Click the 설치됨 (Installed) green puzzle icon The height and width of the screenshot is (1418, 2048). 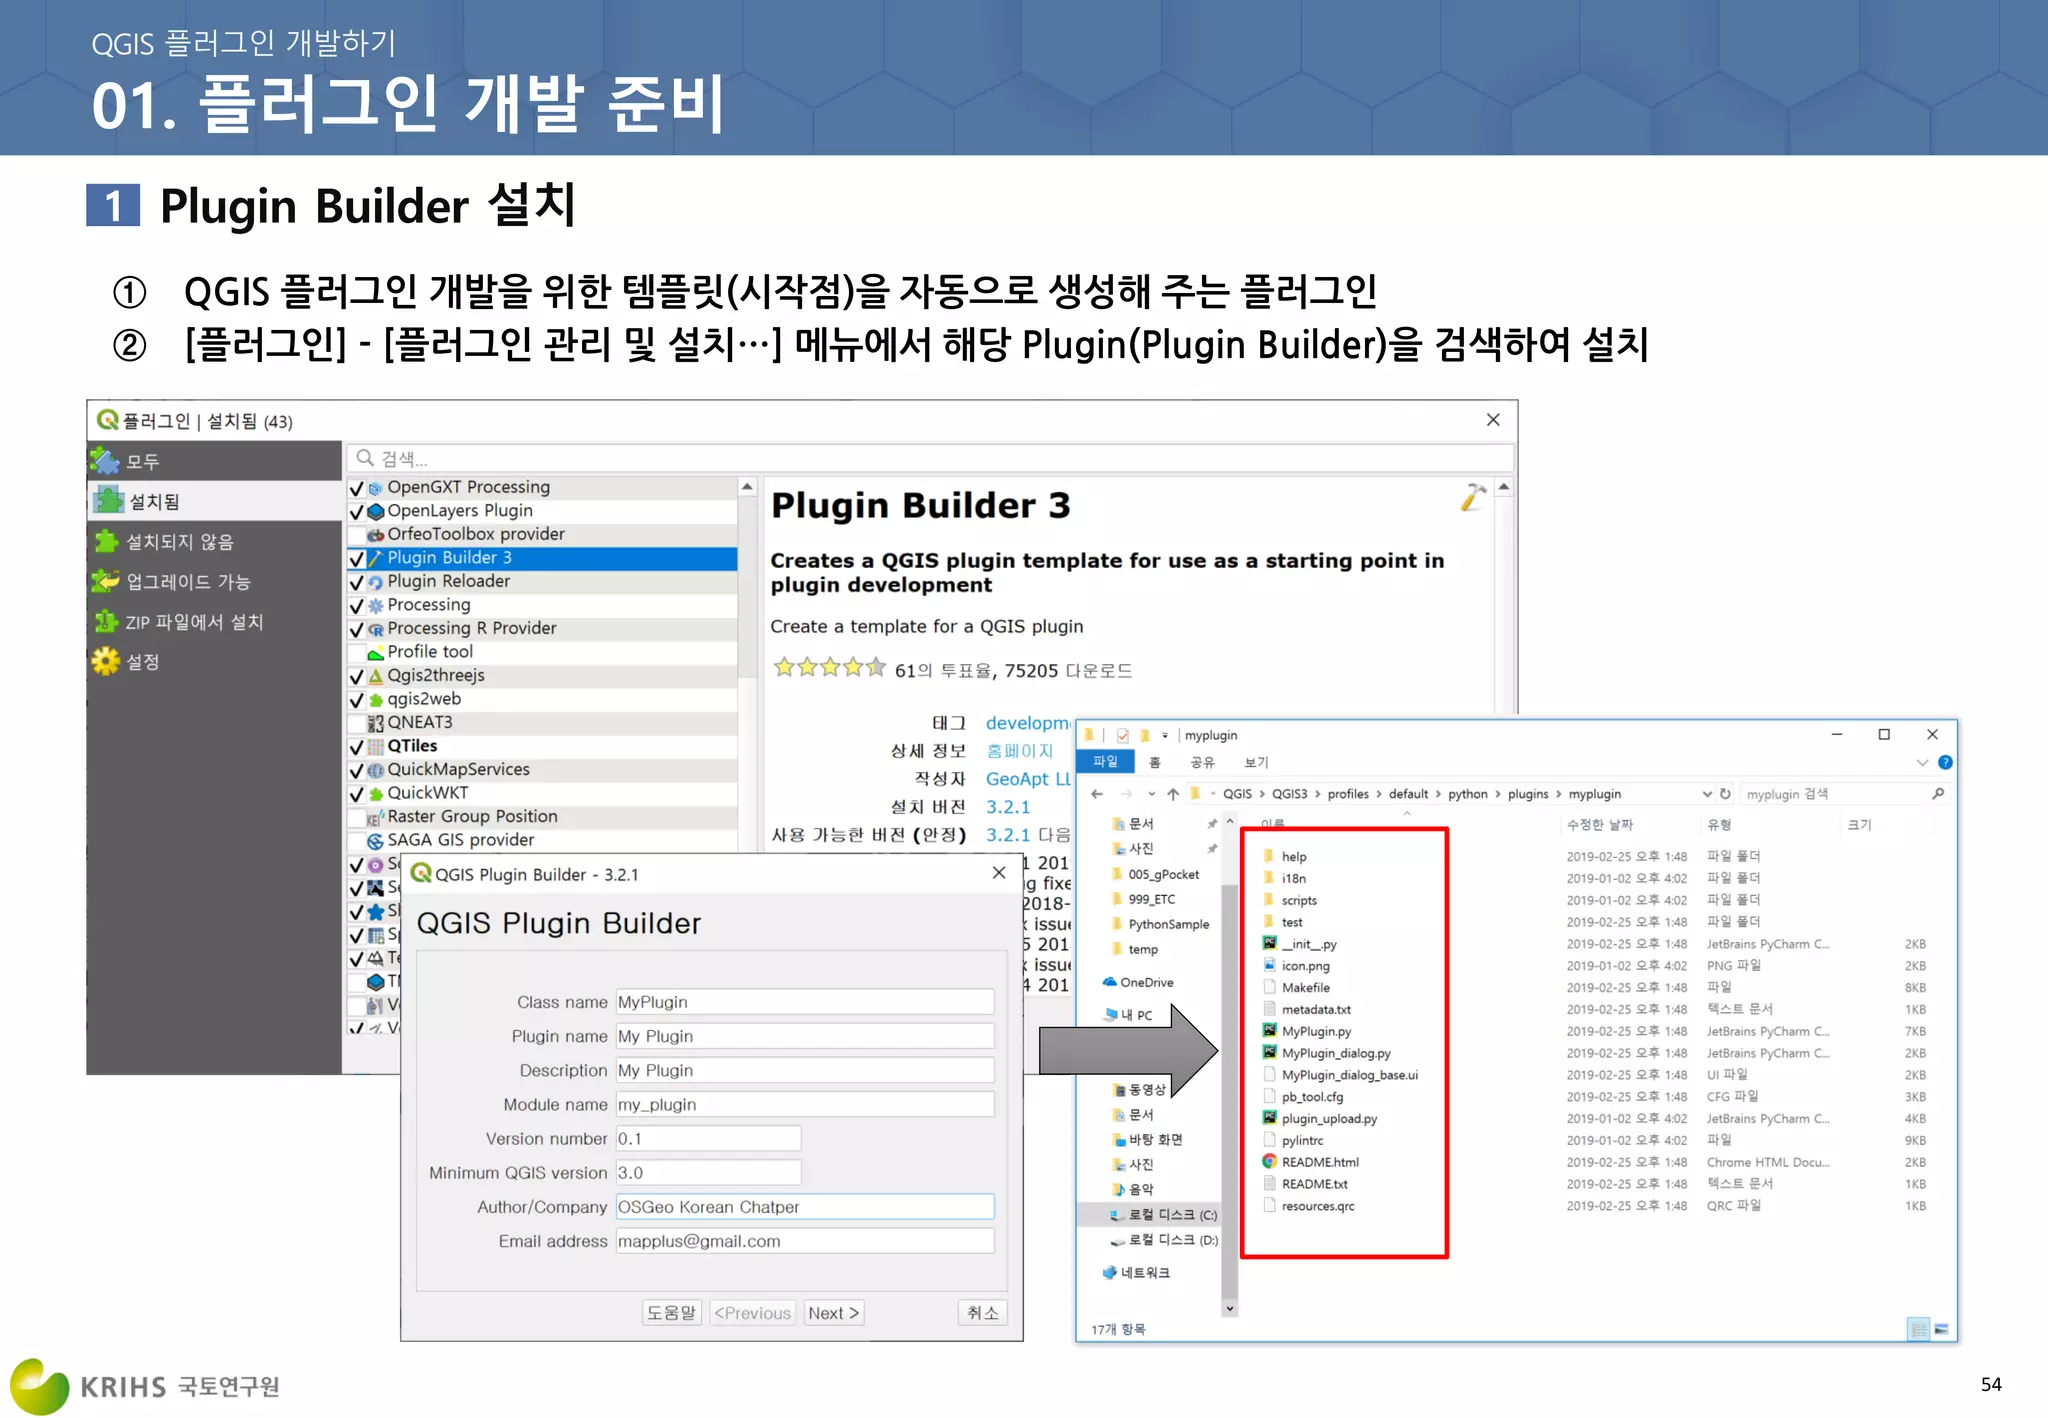(107, 500)
